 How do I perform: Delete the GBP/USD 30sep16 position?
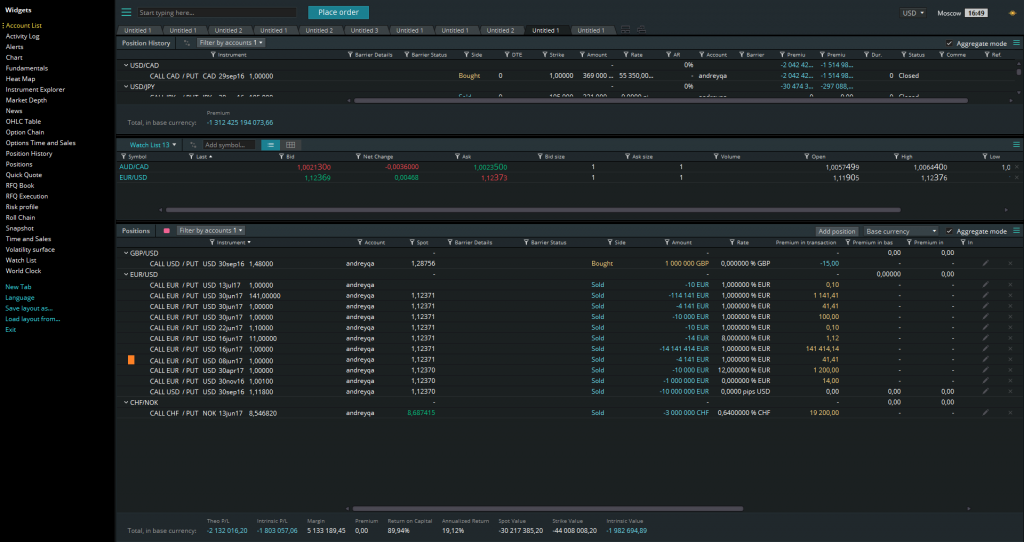click(1010, 264)
